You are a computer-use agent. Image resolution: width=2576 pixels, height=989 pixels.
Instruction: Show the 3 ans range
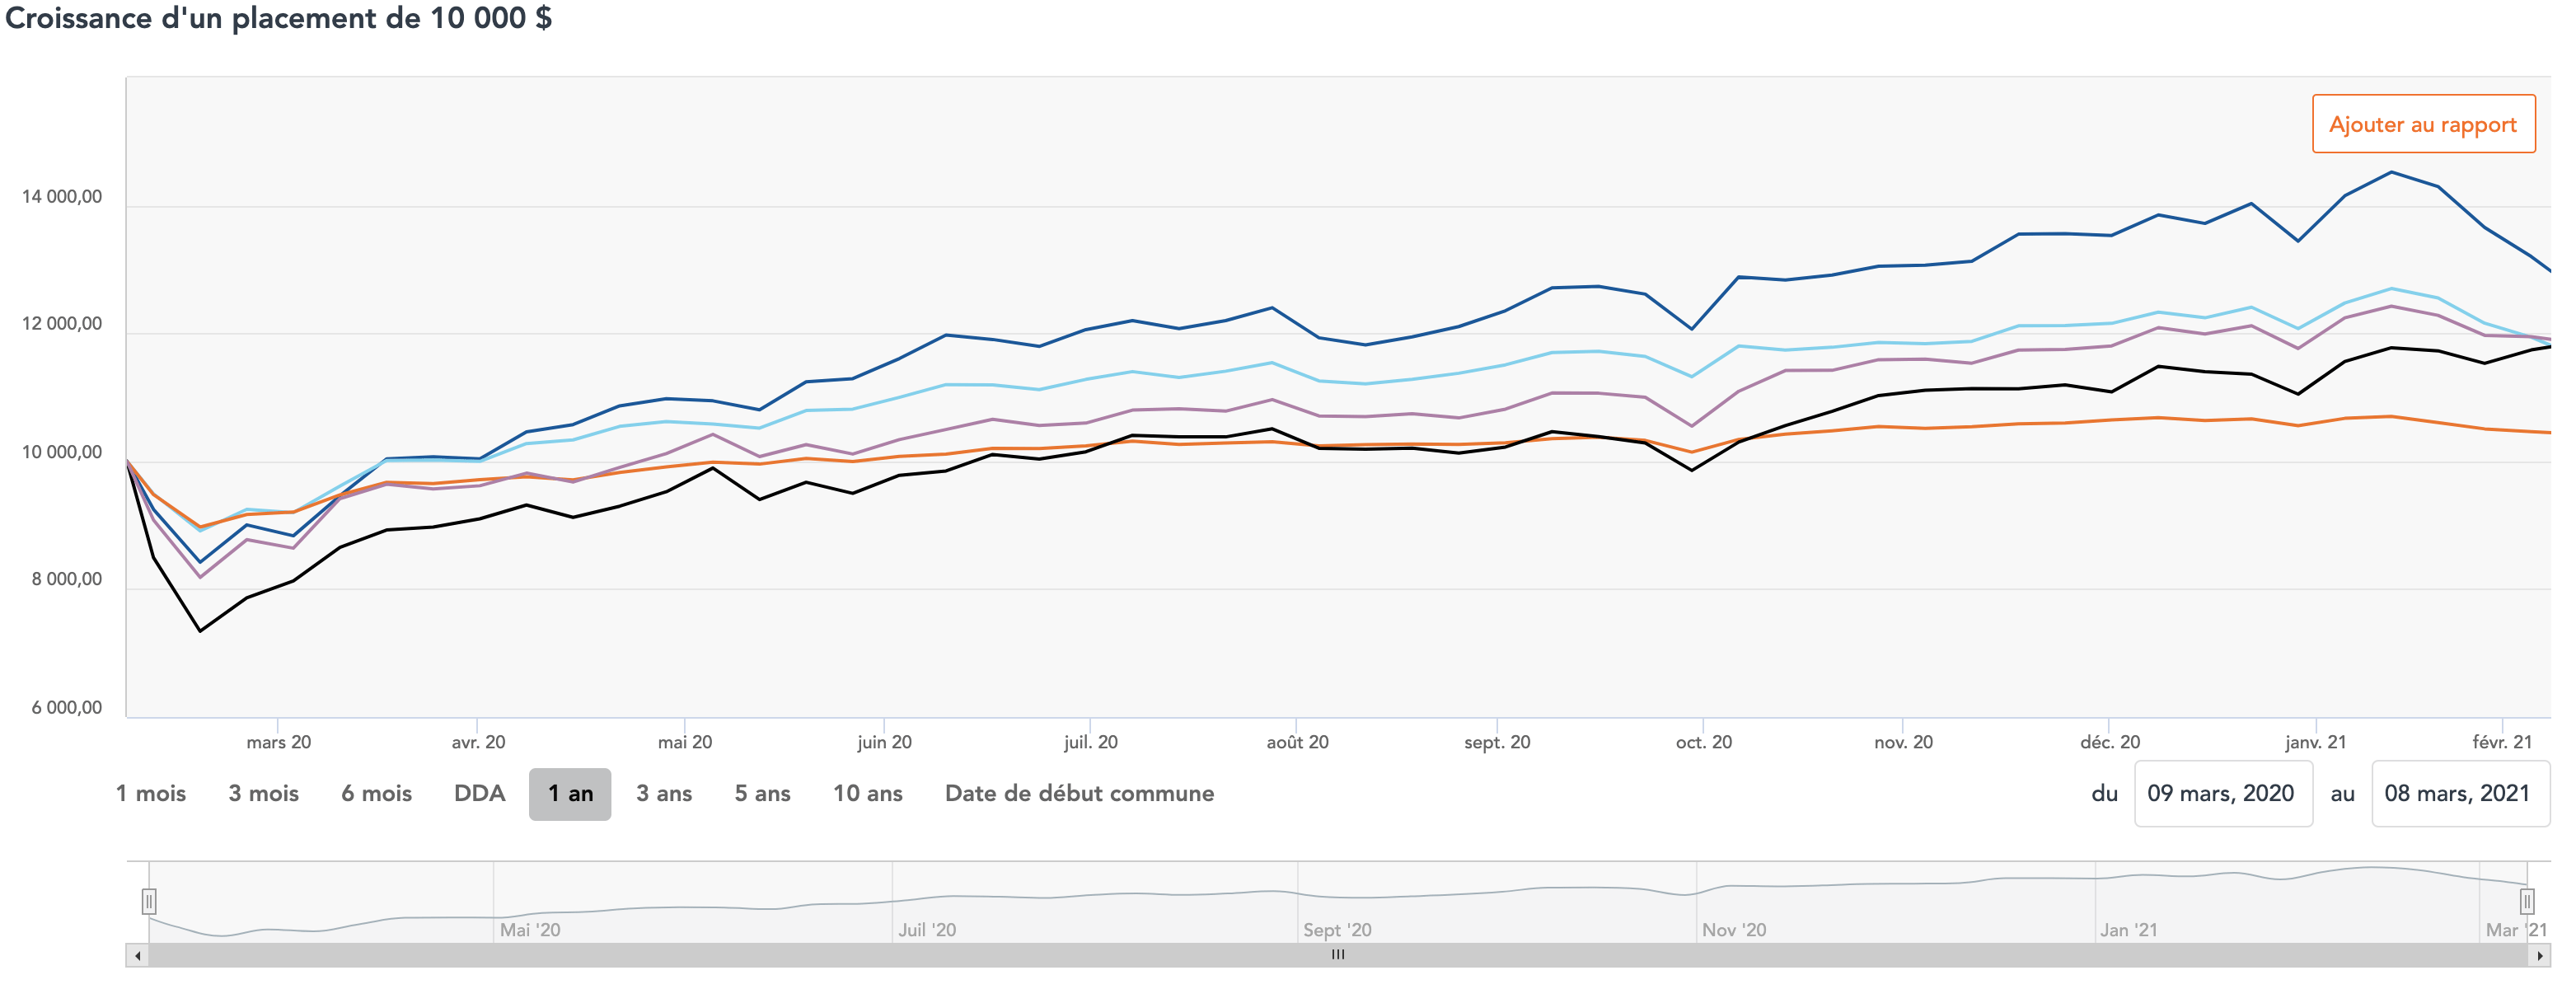pyautogui.click(x=664, y=793)
